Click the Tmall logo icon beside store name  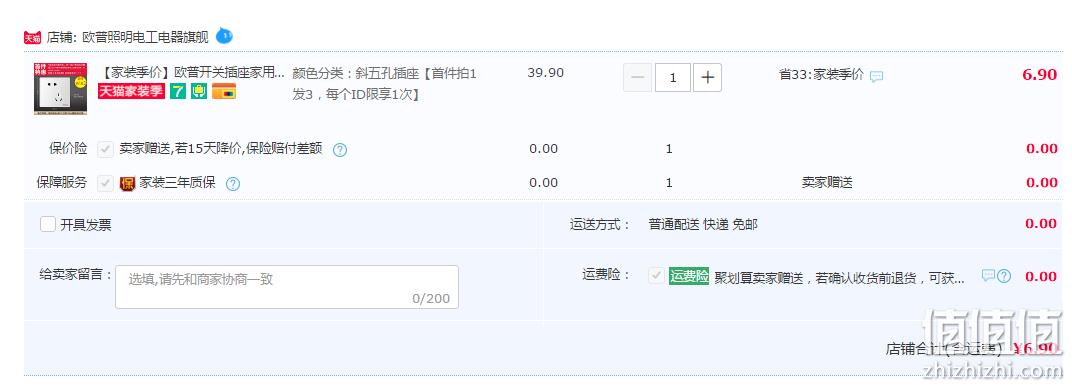point(32,38)
